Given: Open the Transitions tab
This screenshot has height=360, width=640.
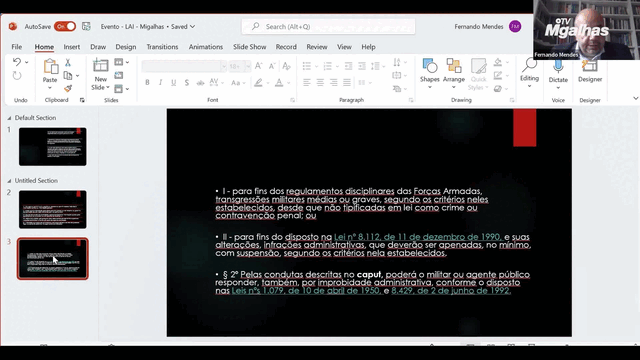Looking at the screenshot, I should click(162, 47).
